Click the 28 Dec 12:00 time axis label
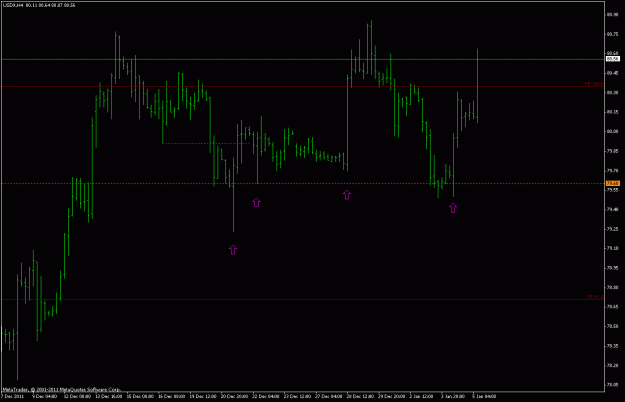The image size is (625, 402). click(x=360, y=396)
